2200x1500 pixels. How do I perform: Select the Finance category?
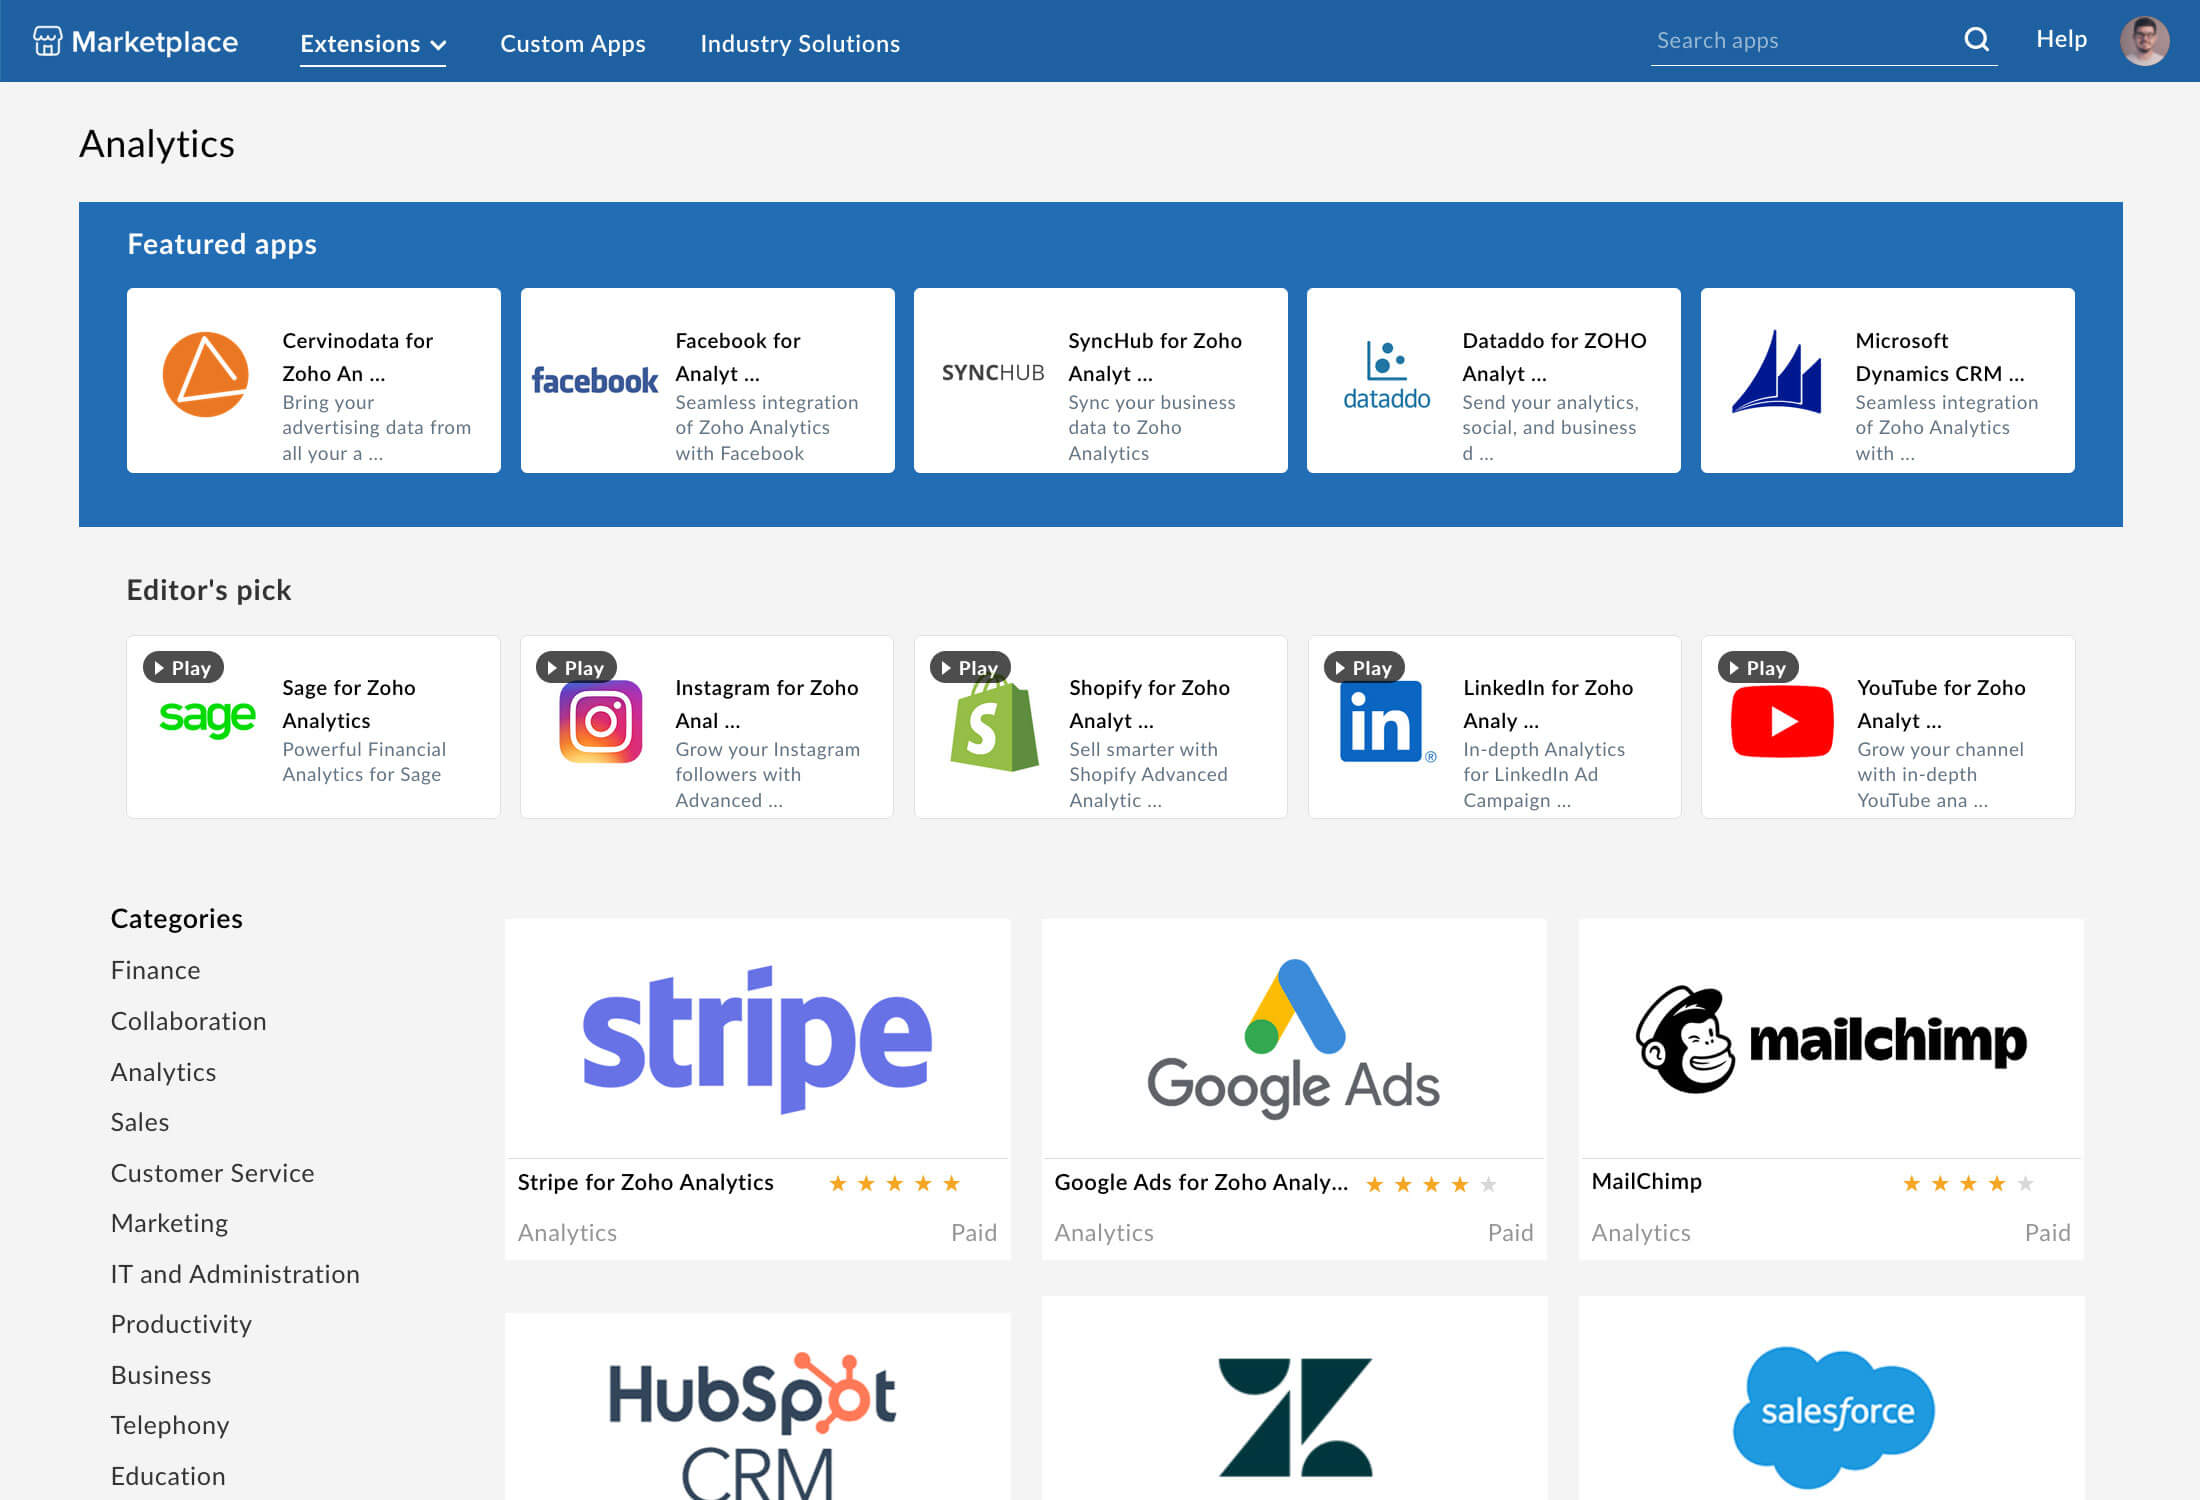coord(155,969)
